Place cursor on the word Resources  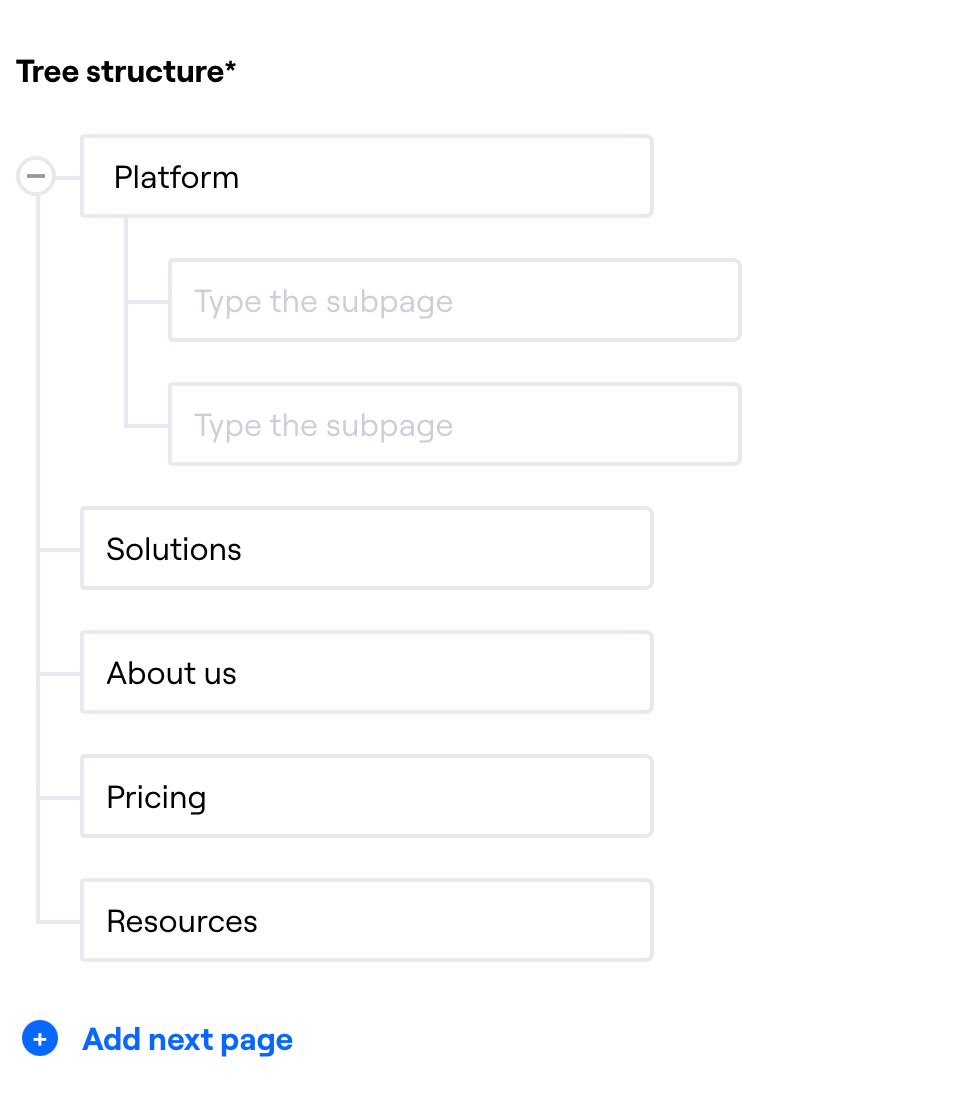[182, 922]
